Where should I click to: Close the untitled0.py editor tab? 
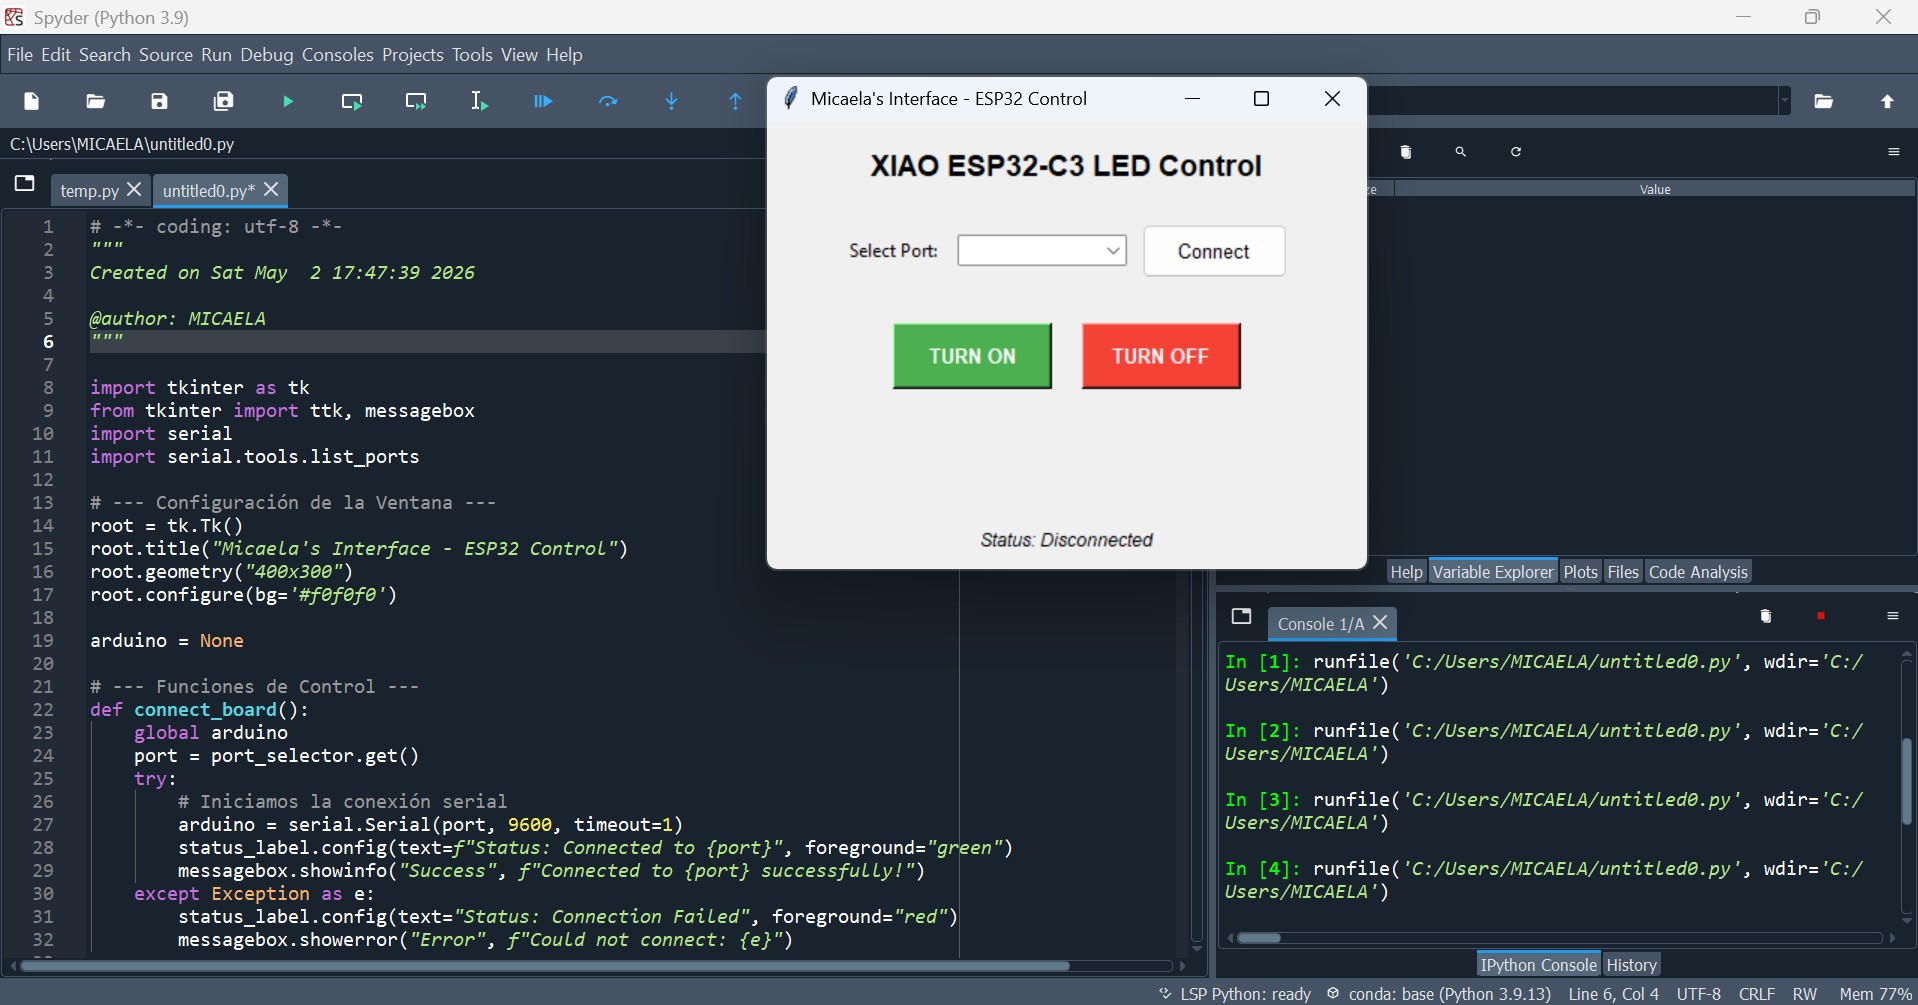272,189
